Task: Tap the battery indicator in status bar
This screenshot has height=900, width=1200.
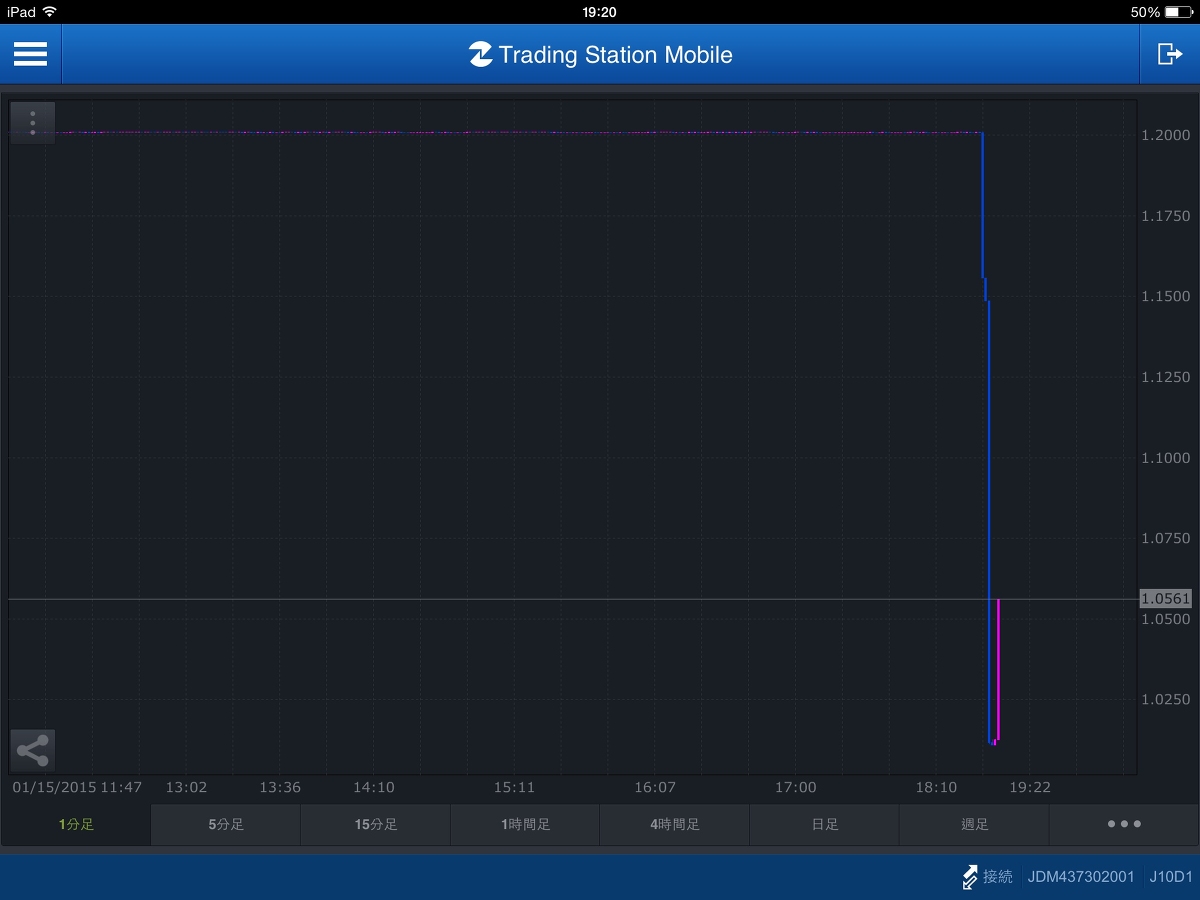Action: click(x=1178, y=12)
